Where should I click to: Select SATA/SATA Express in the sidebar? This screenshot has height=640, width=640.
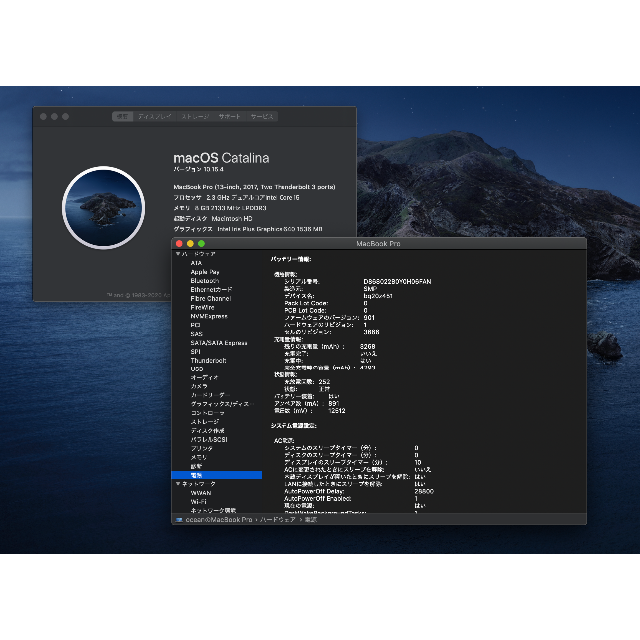point(219,343)
